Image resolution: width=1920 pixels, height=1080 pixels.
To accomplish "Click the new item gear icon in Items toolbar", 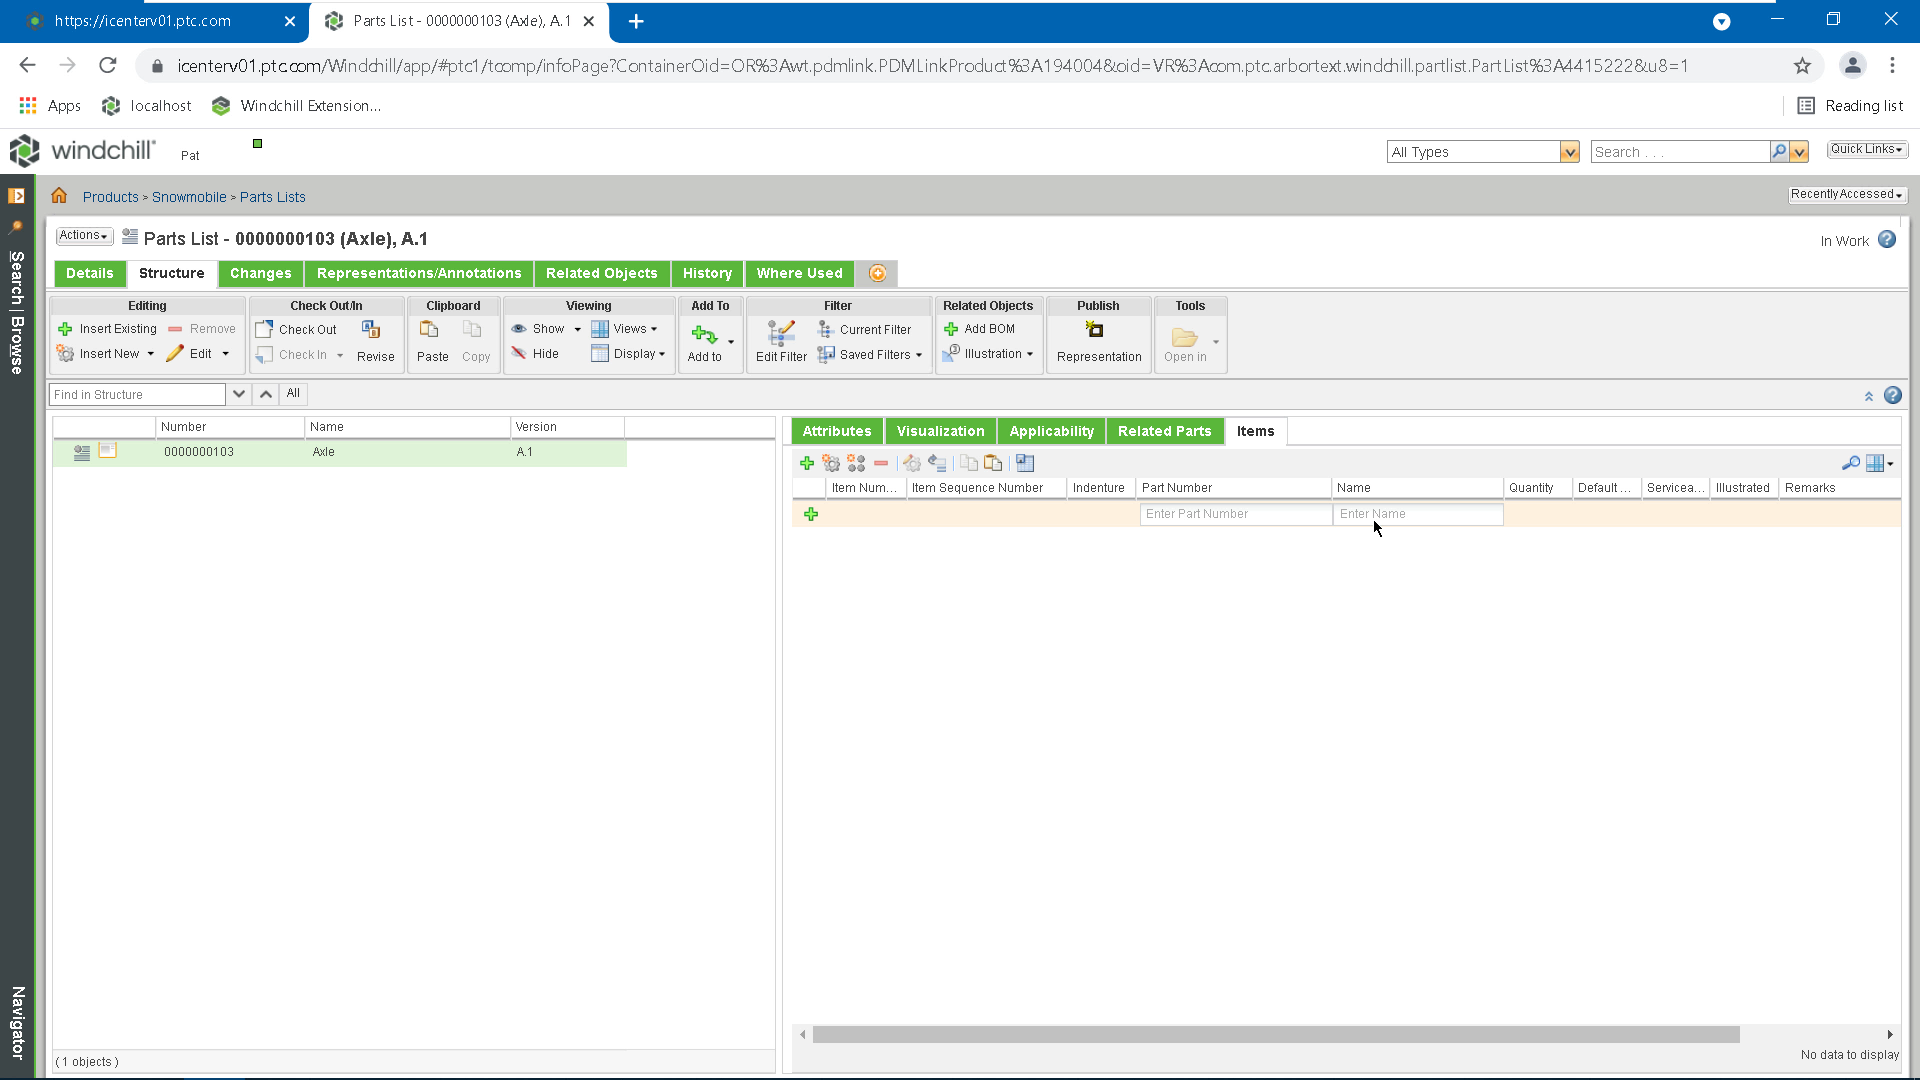I will point(831,463).
